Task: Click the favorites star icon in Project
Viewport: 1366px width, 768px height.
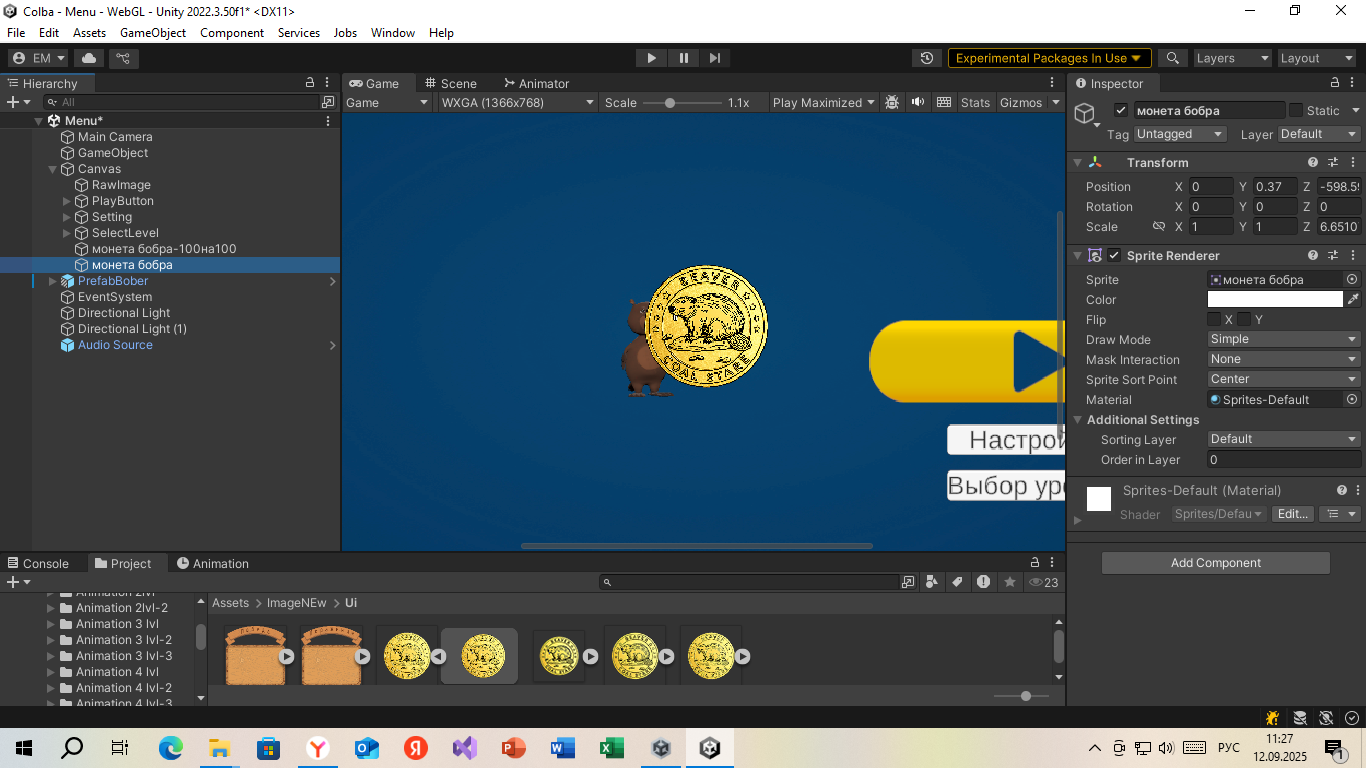Action: point(1010,582)
